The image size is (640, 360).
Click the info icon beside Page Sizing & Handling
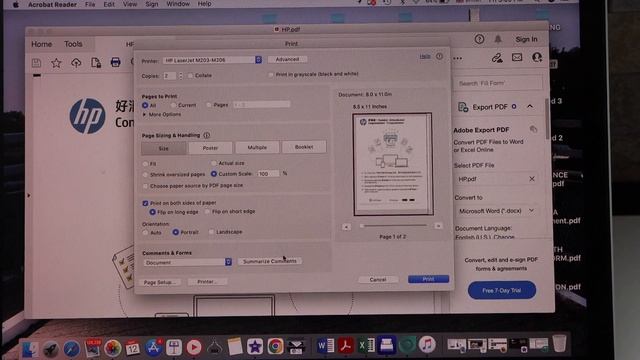pos(207,135)
